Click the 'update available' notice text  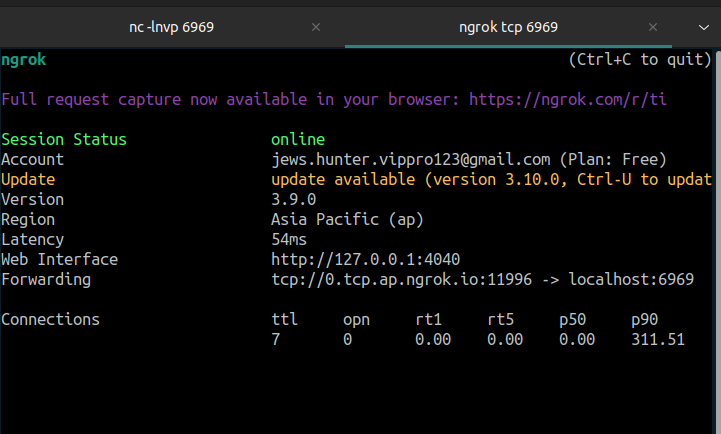343,179
